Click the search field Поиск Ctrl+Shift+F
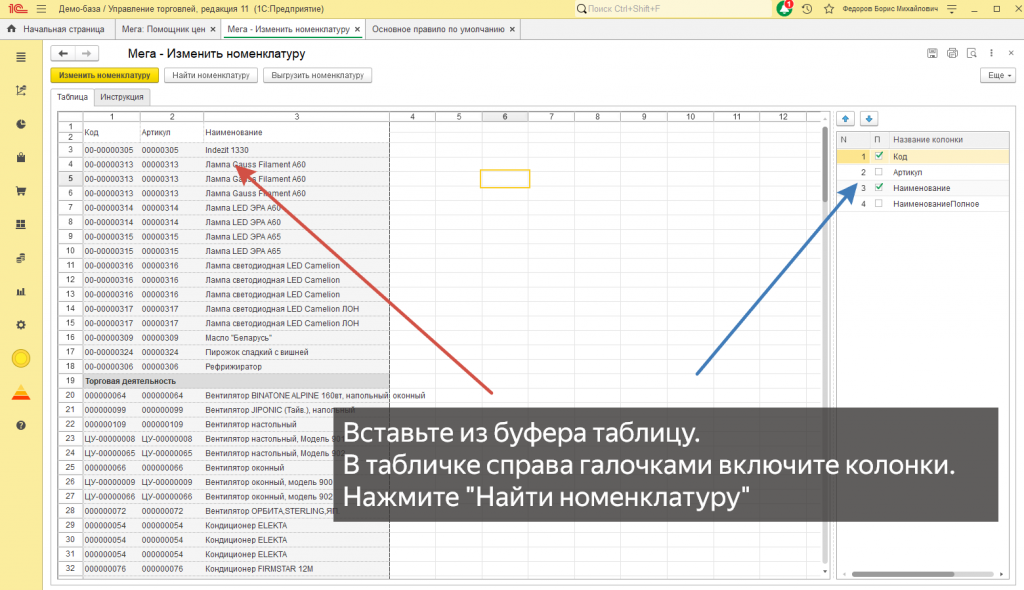Image resolution: width=1024 pixels, height=590 pixels. 673,9
